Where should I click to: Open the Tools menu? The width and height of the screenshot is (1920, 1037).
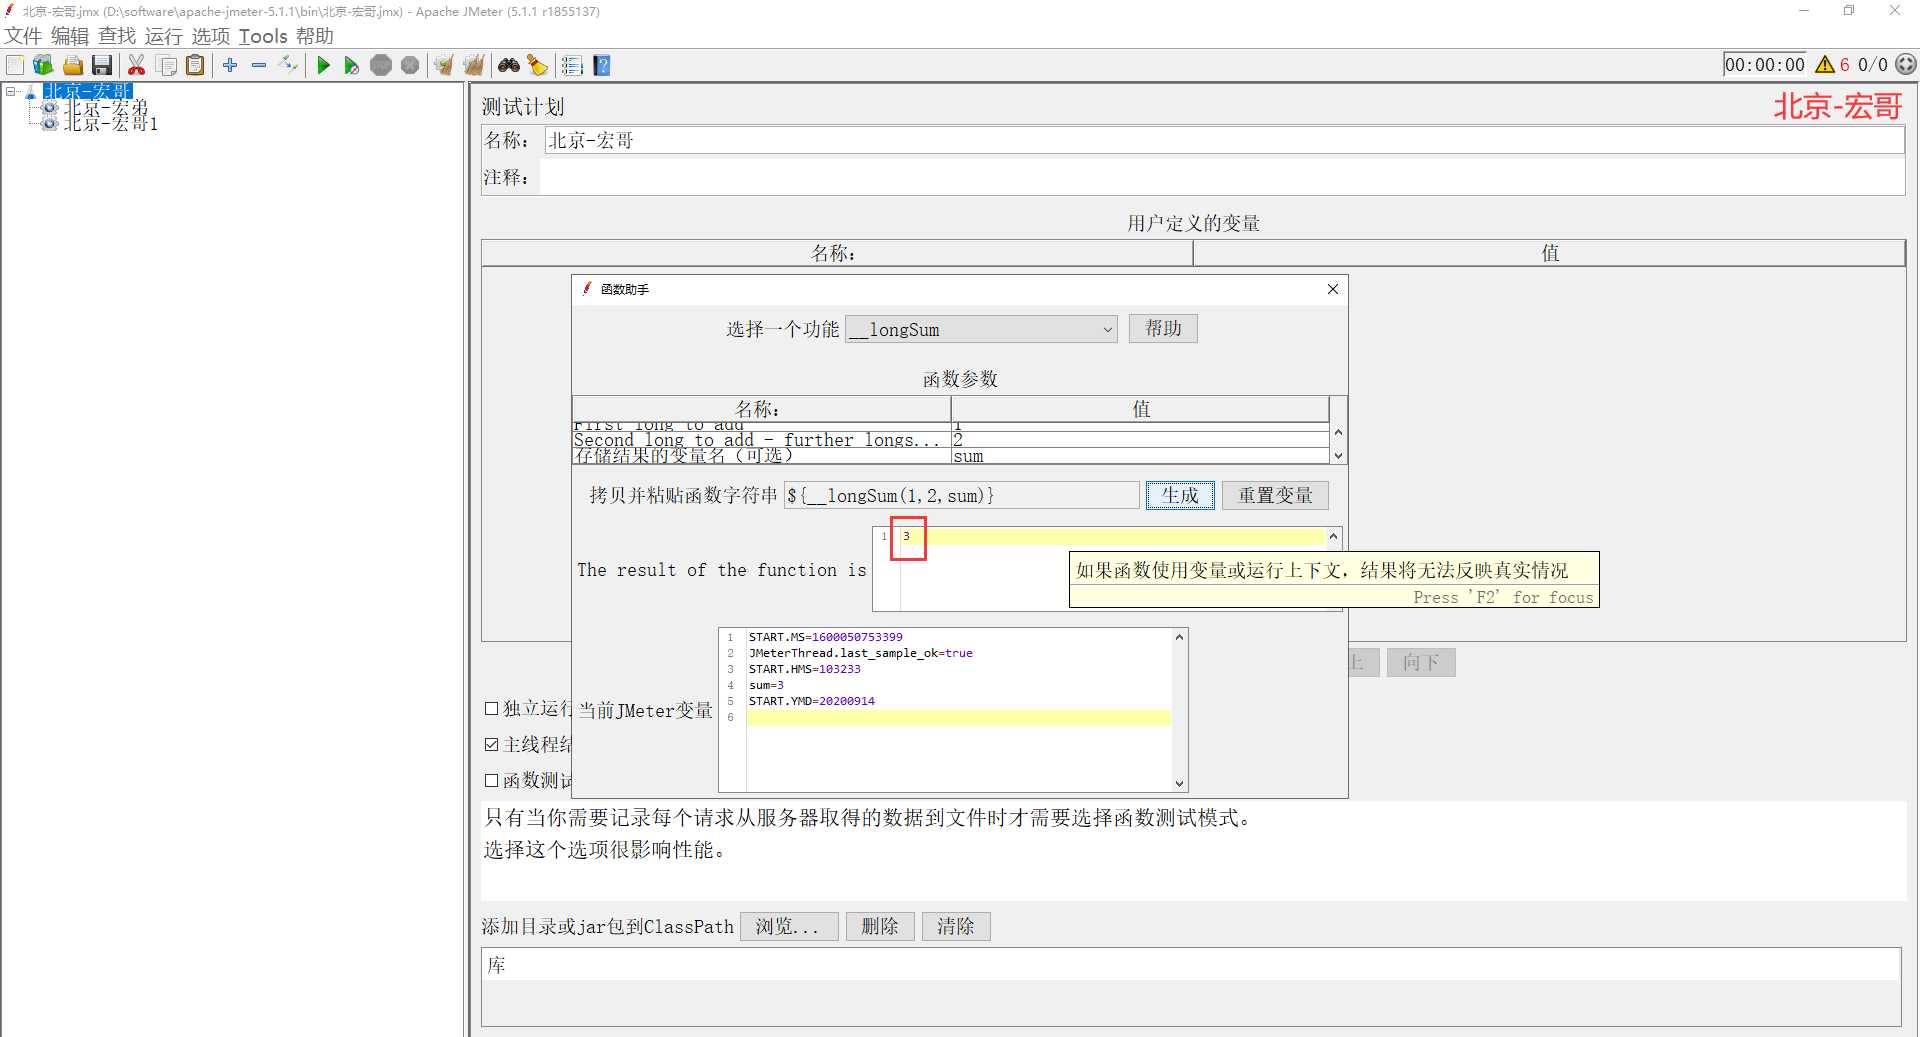tap(263, 36)
